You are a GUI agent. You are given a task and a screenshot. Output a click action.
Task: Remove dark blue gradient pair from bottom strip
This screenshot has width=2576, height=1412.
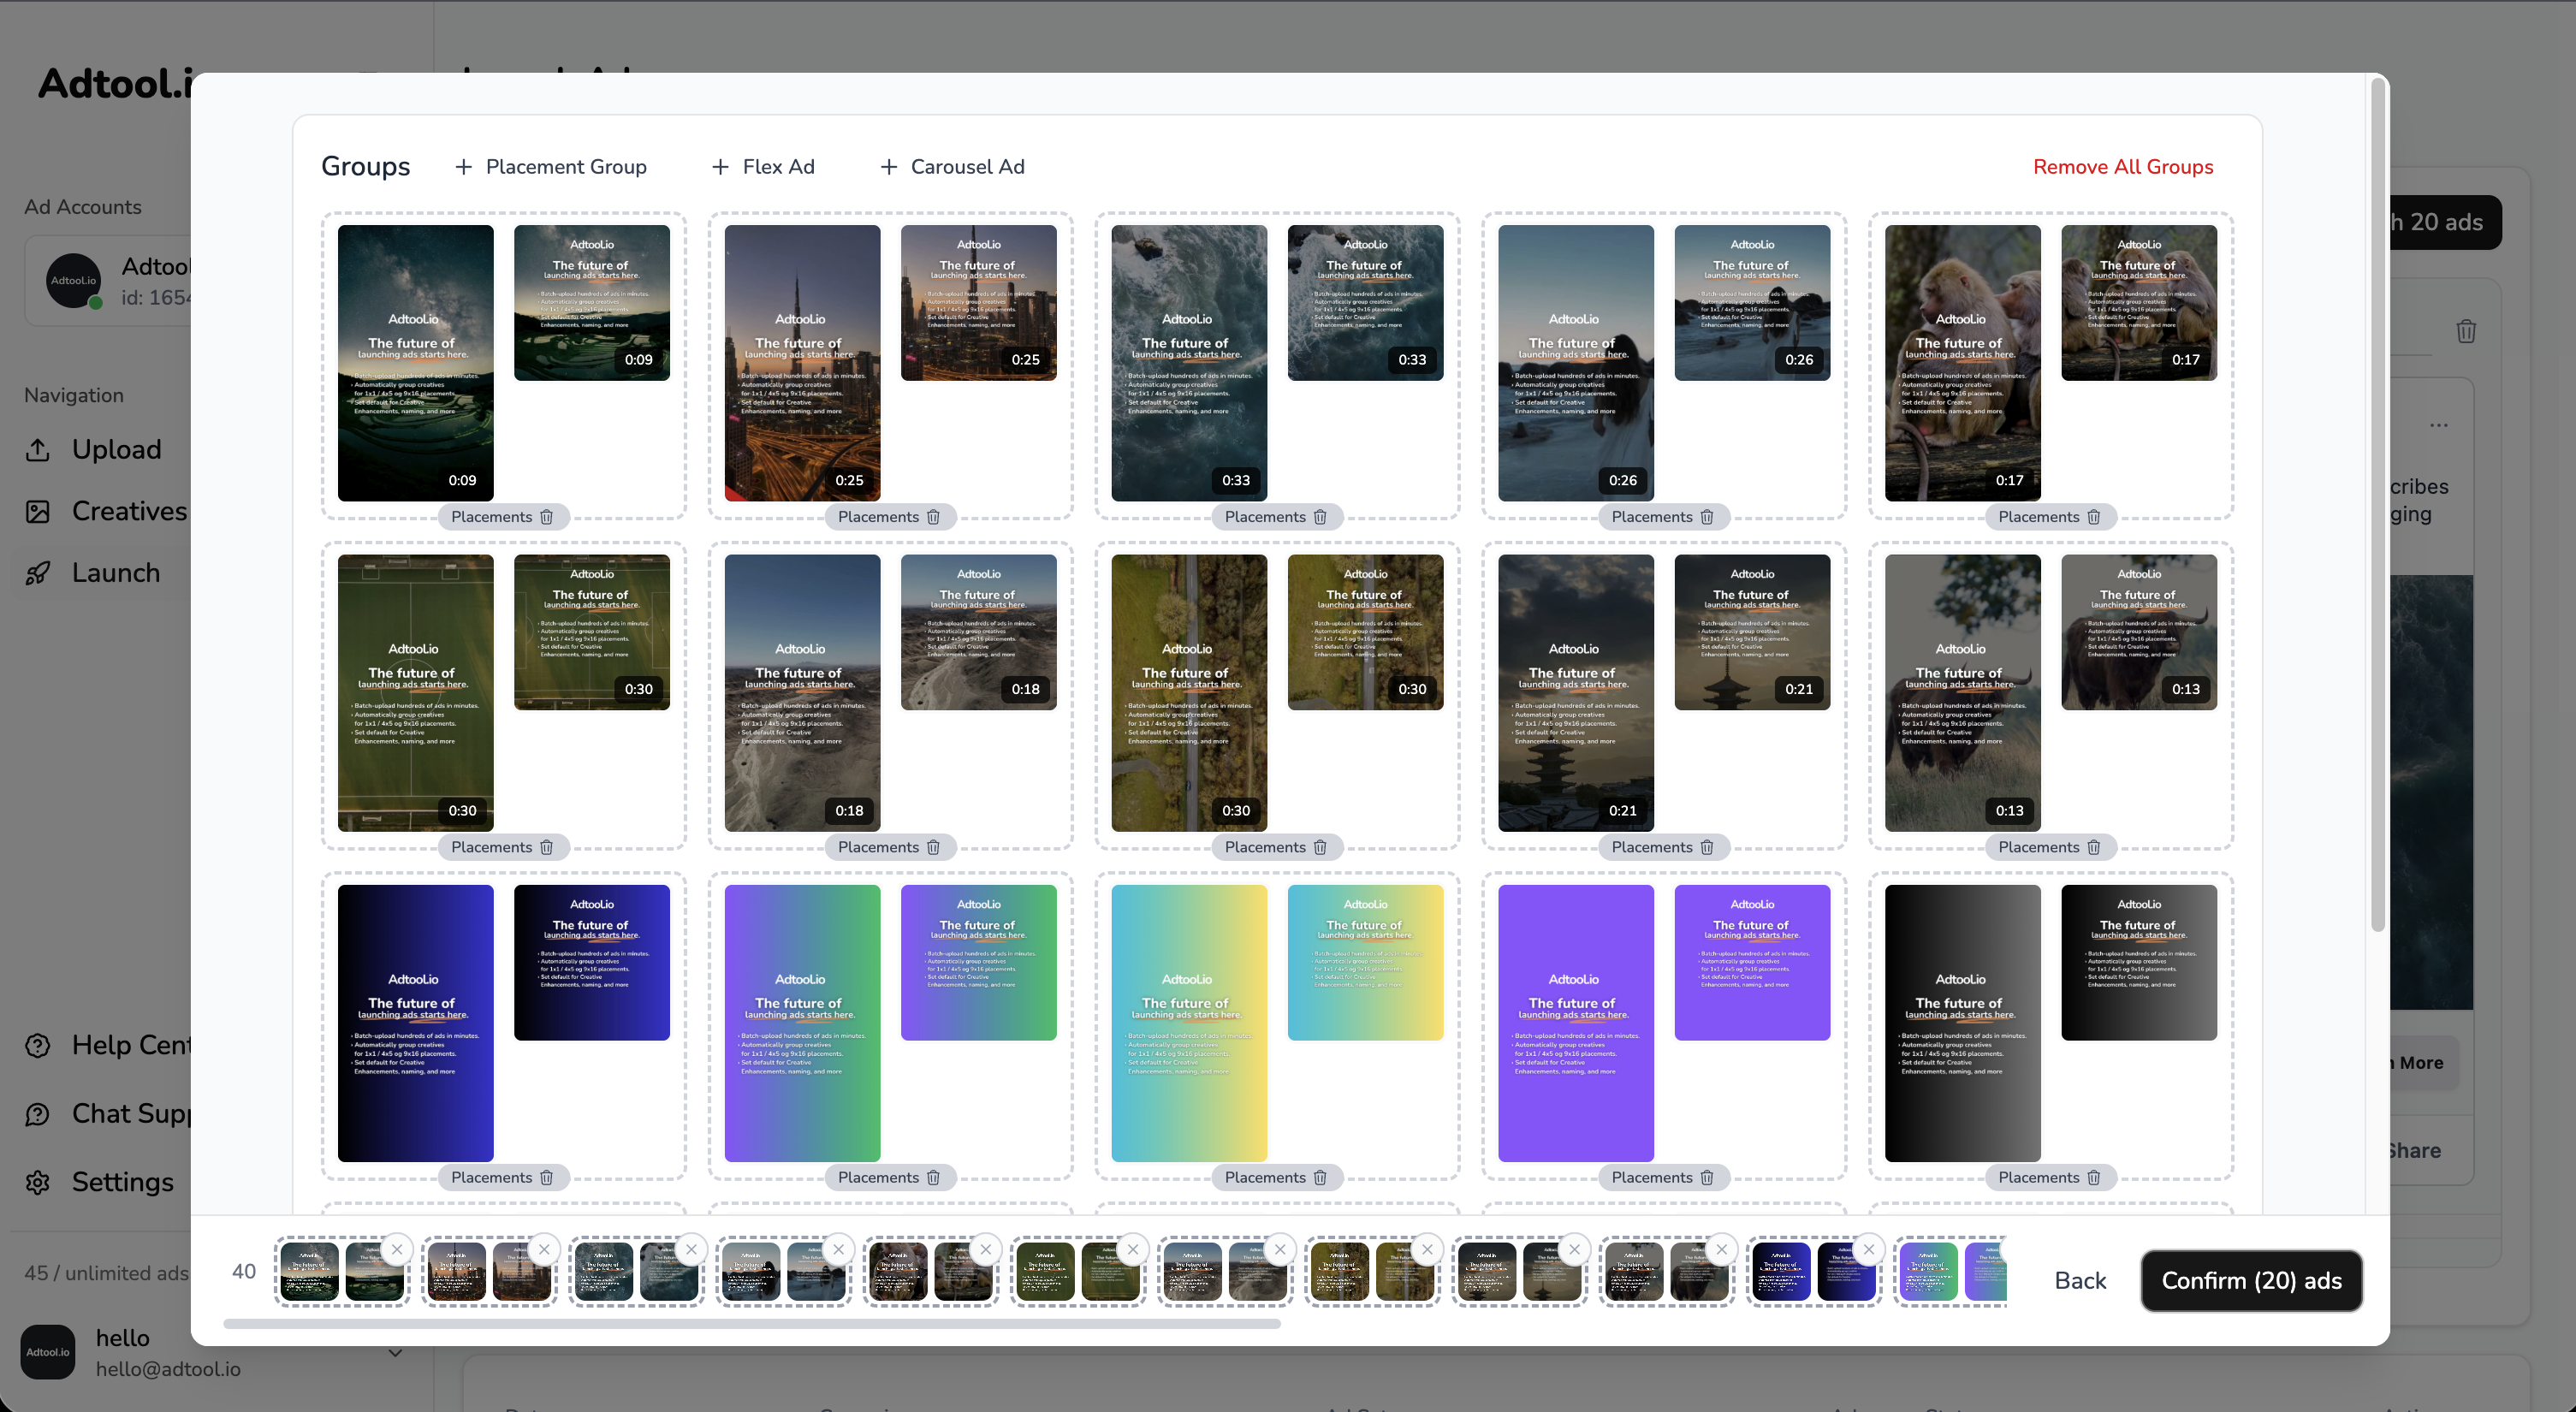pyautogui.click(x=1868, y=1249)
